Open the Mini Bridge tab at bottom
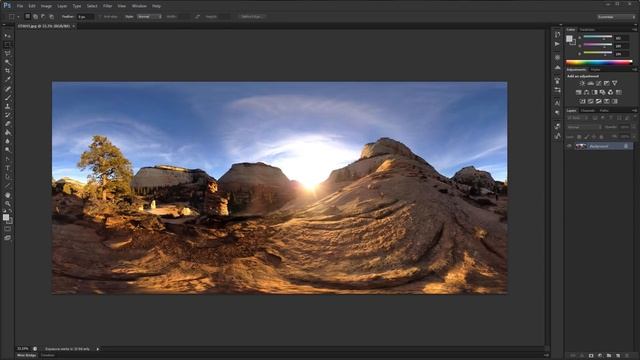The height and width of the screenshot is (360, 640). (x=27, y=356)
